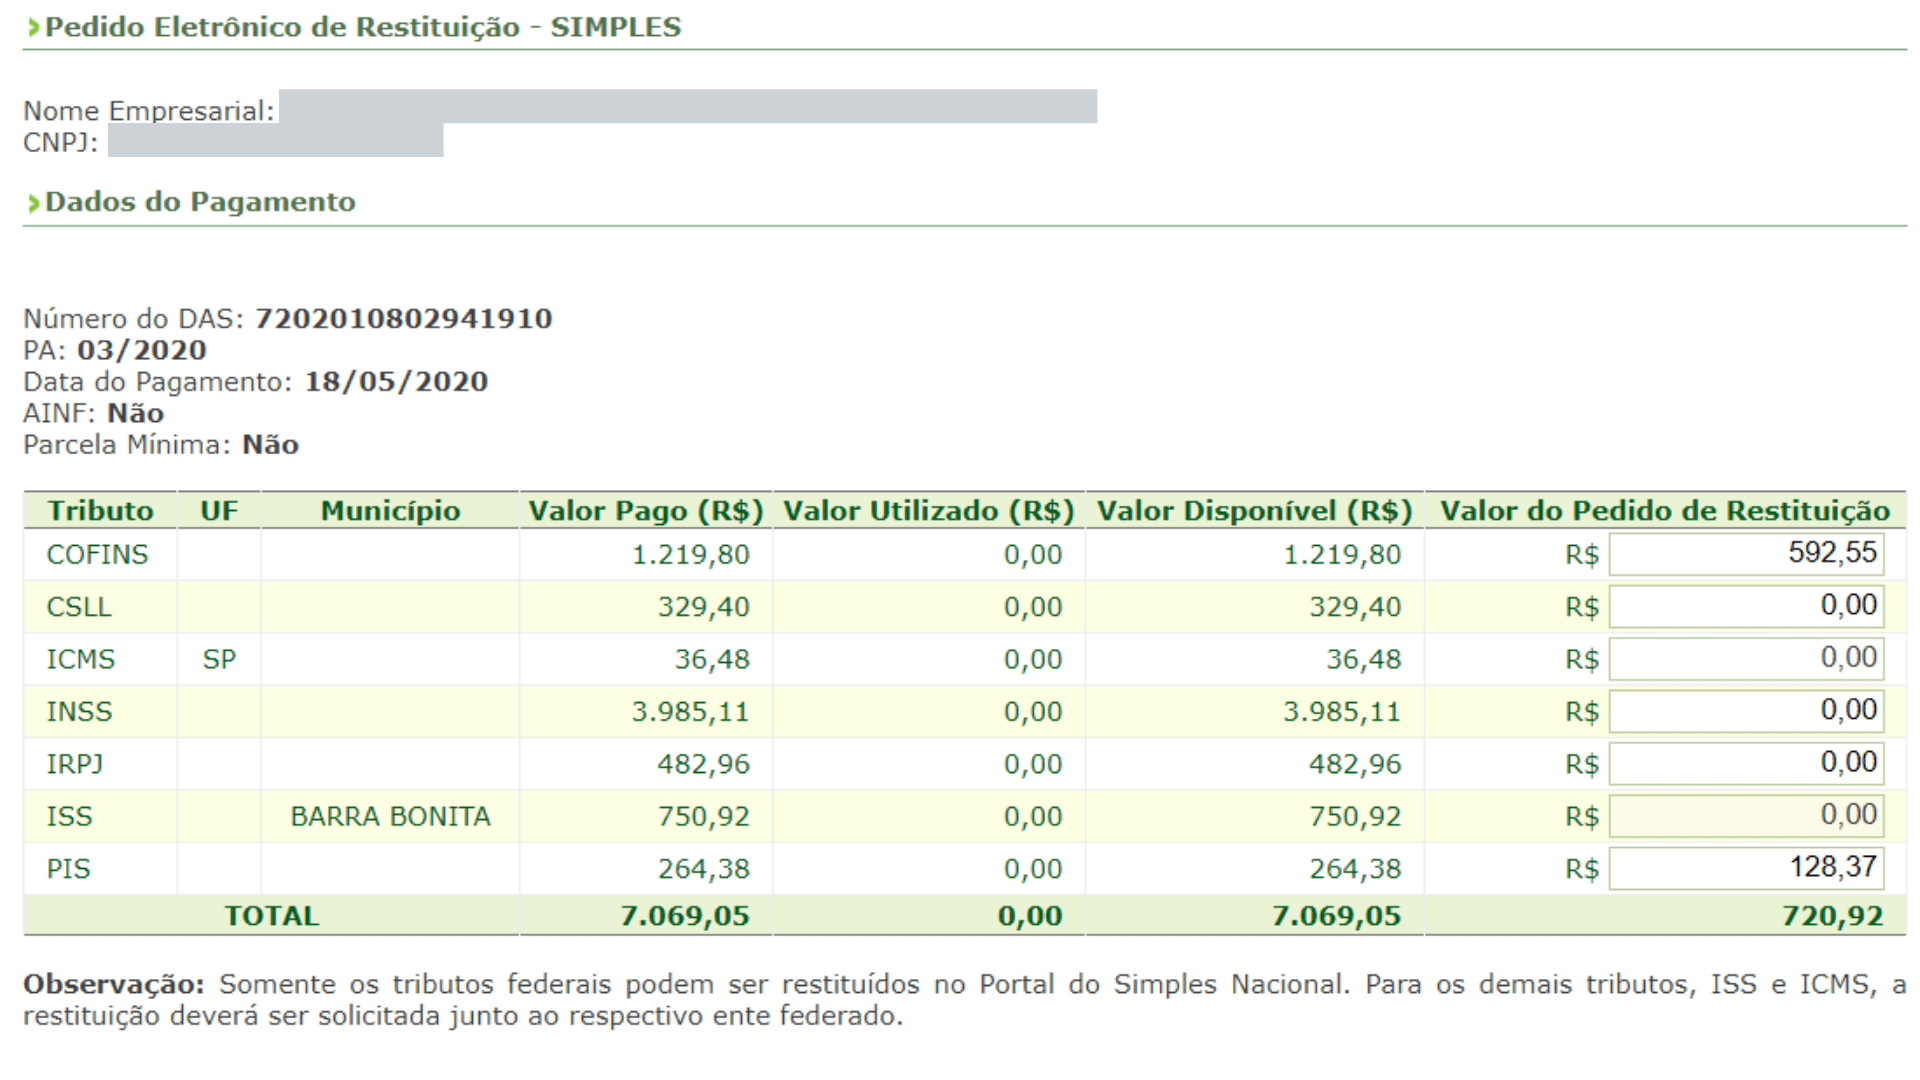Viewport: 1920px width, 1080px height.
Task: Click the disabled ISS restitution field
Action: click(x=1744, y=815)
